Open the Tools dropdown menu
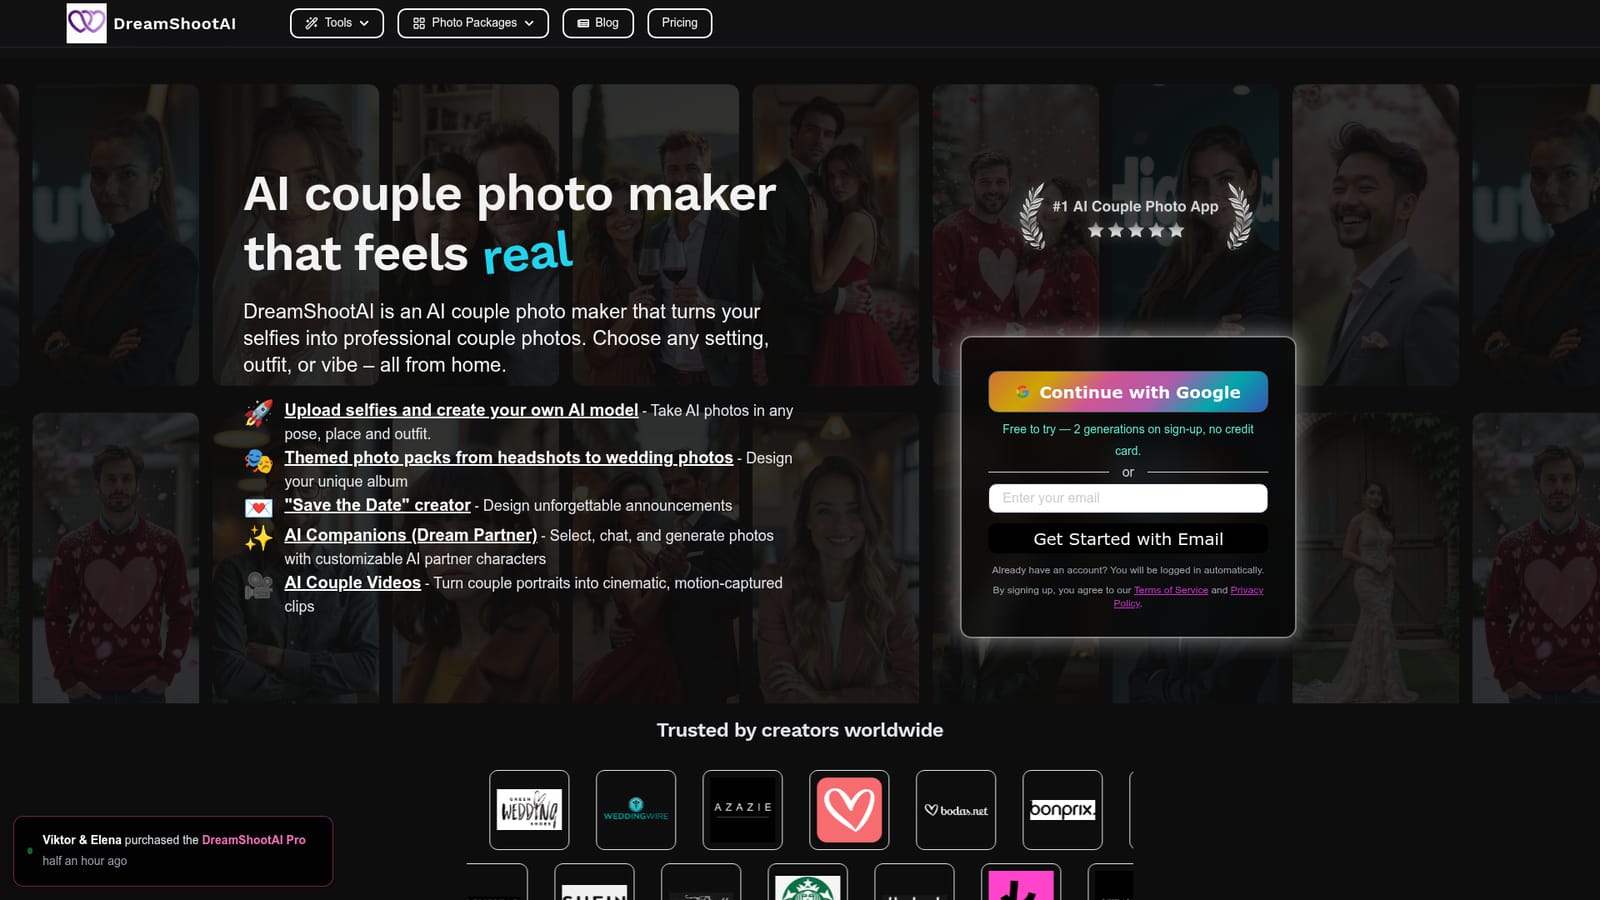This screenshot has height=900, width=1600. tap(337, 23)
